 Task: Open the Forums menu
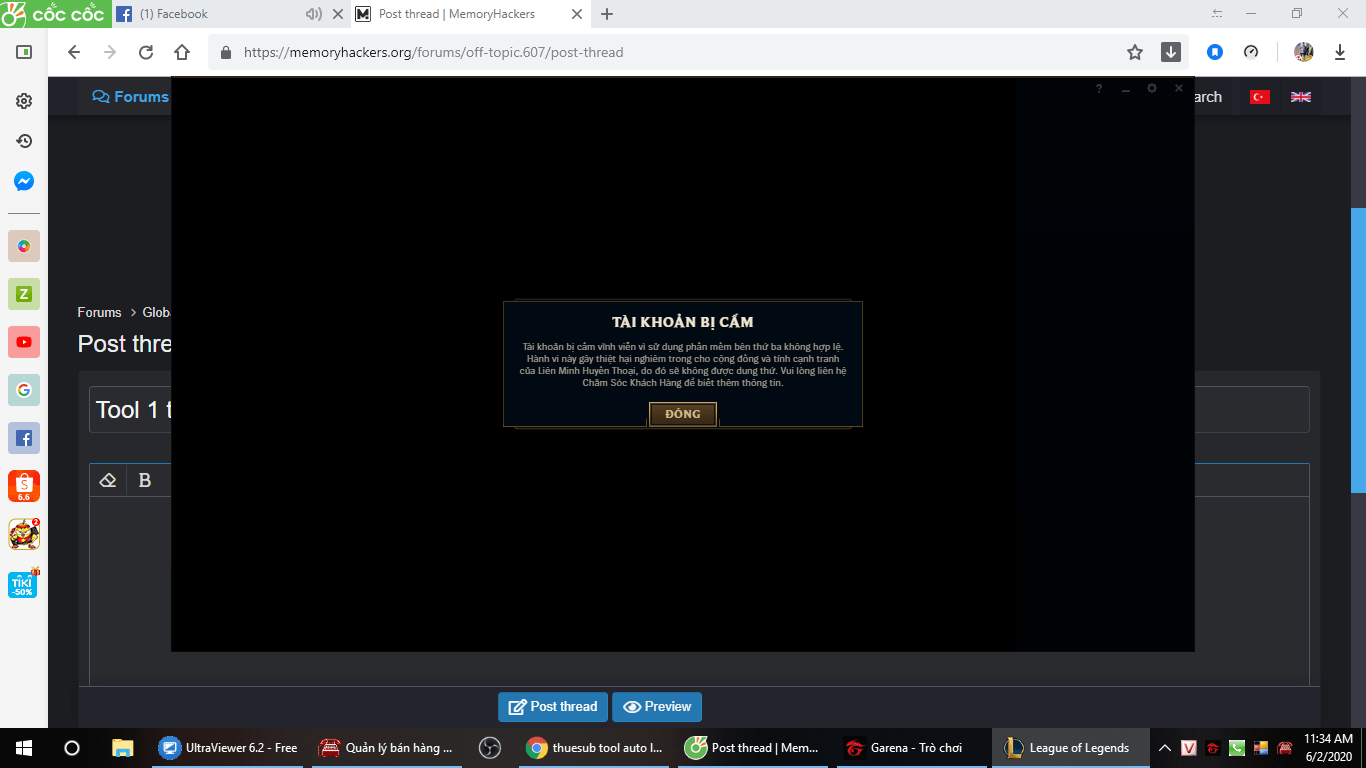tap(131, 97)
